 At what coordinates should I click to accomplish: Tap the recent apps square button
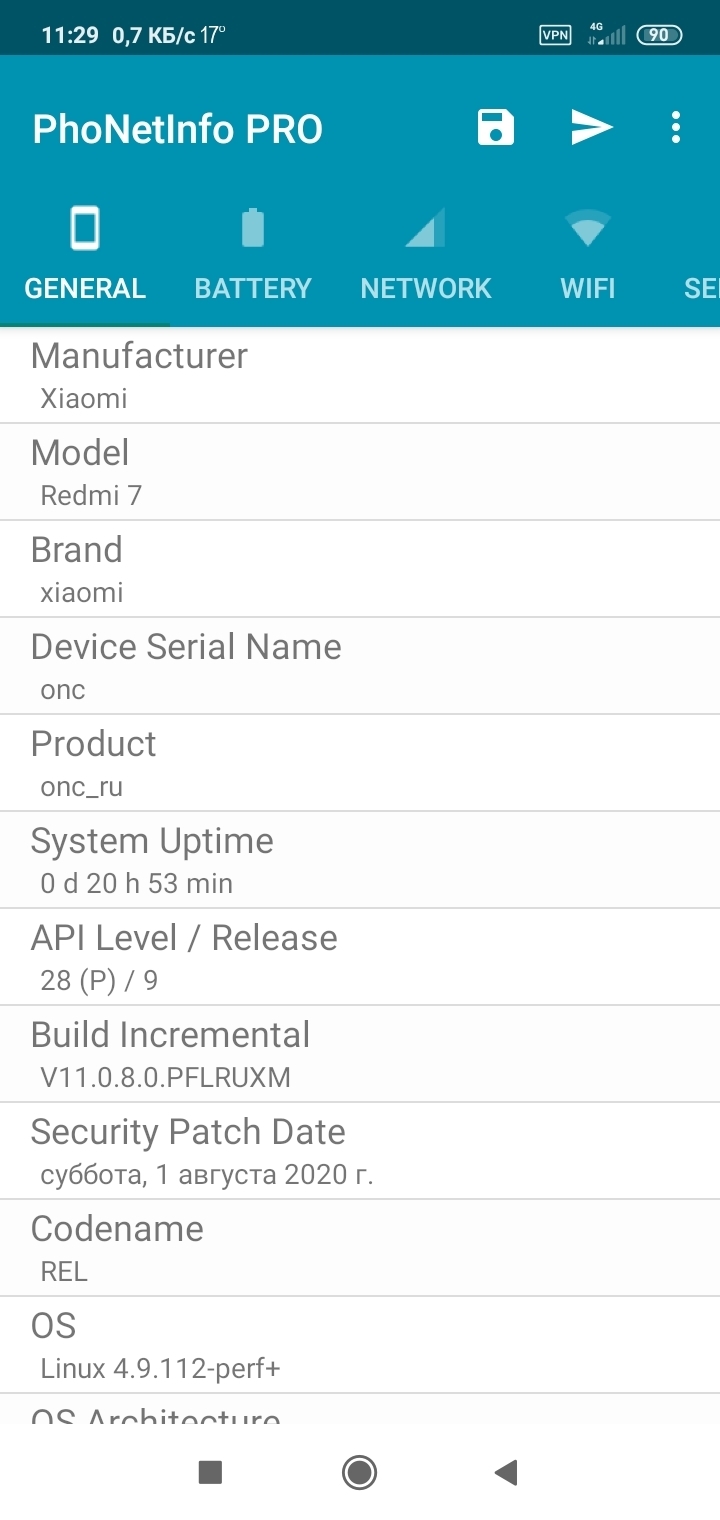[210, 1472]
